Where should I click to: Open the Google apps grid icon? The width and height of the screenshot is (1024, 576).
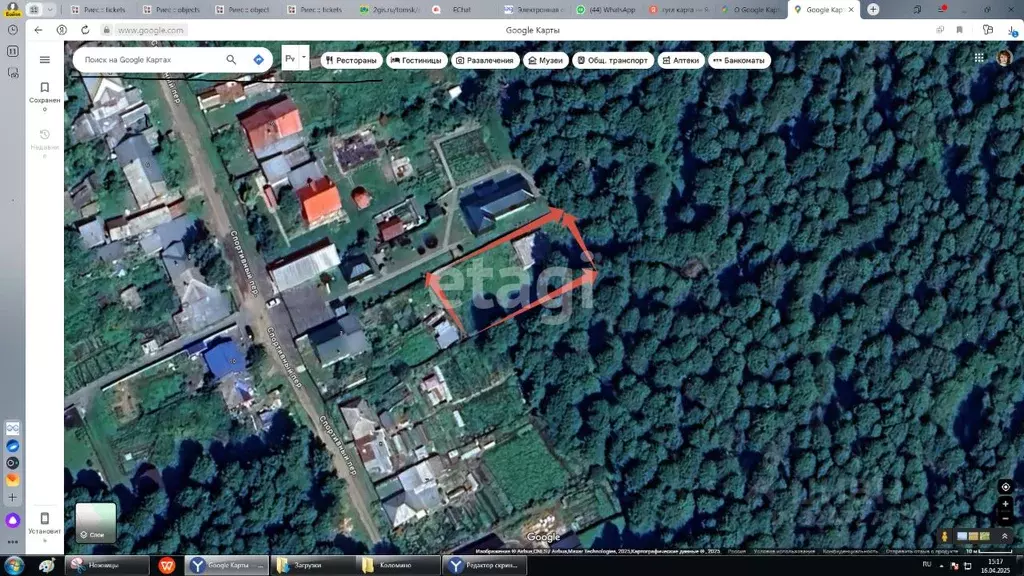pyautogui.click(x=979, y=58)
